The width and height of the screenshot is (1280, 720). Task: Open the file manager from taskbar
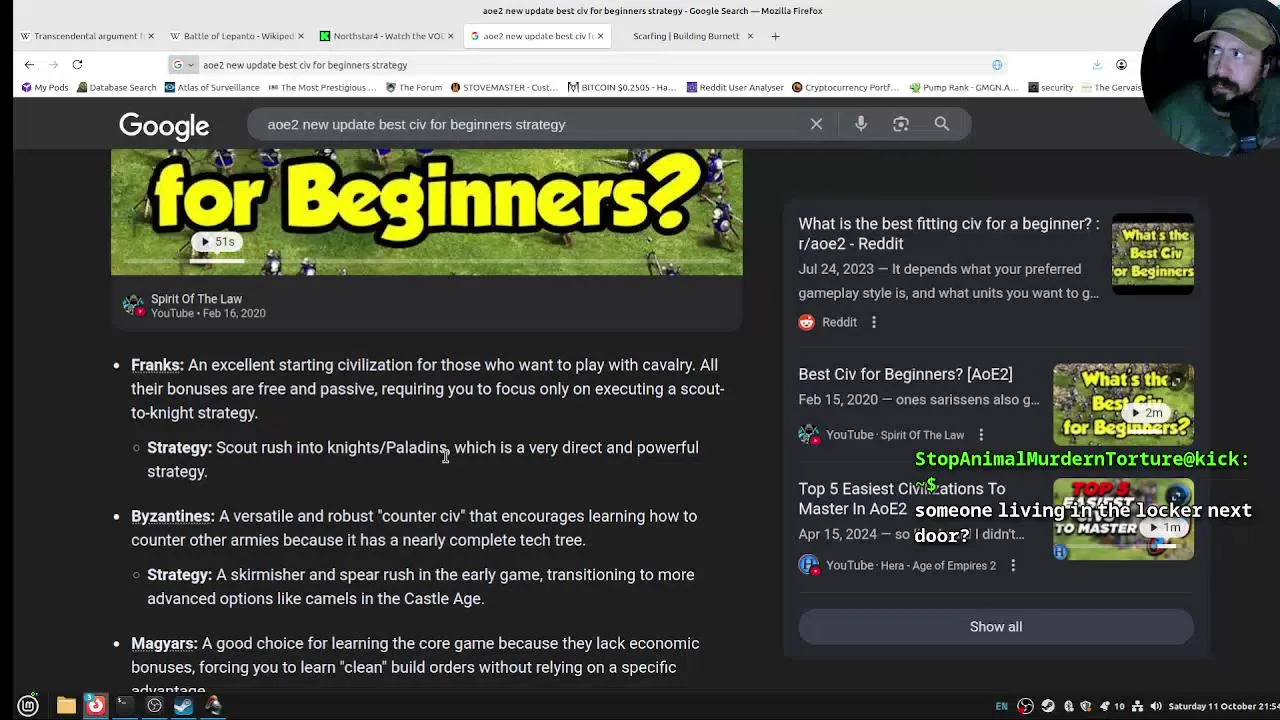pyautogui.click(x=66, y=706)
